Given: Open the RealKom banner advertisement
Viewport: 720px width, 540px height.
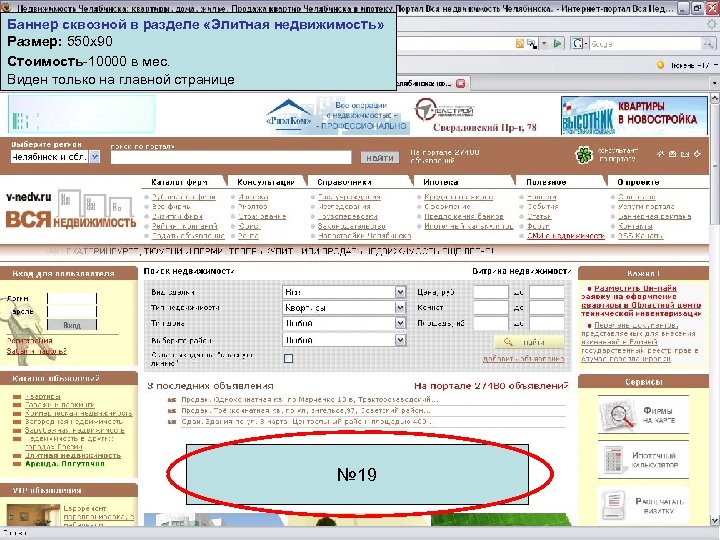Looking at the screenshot, I should coord(337,115).
